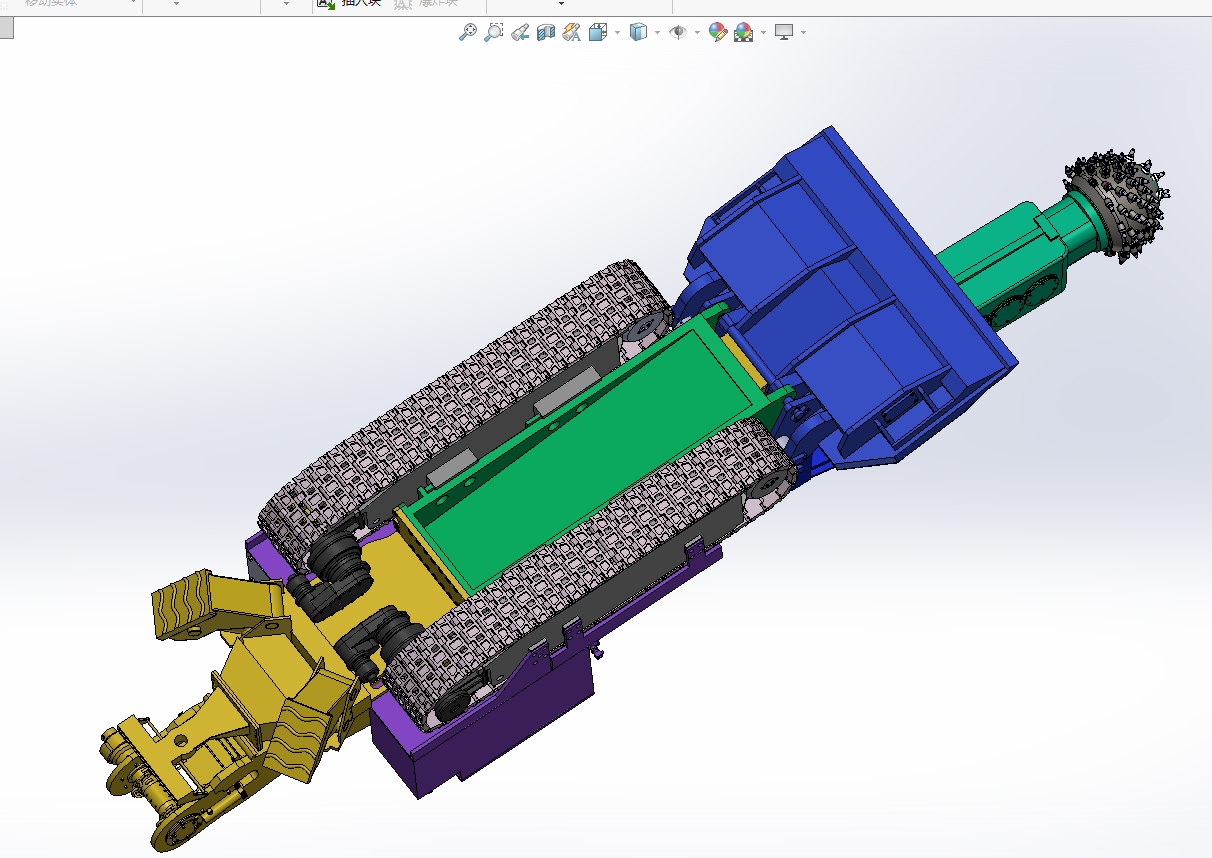Click the Apply Scene icon
This screenshot has width=1212, height=858.
coord(744,32)
